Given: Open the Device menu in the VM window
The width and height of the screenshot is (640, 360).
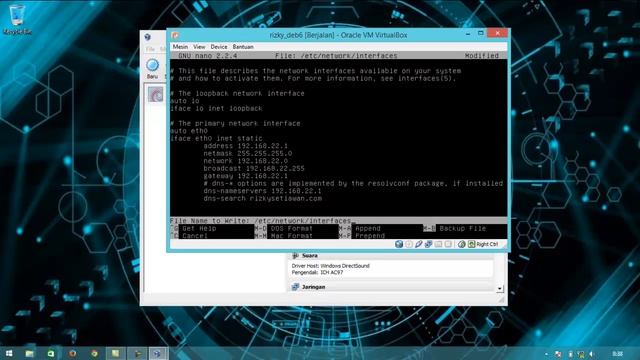Looking at the screenshot, I should point(219,47).
